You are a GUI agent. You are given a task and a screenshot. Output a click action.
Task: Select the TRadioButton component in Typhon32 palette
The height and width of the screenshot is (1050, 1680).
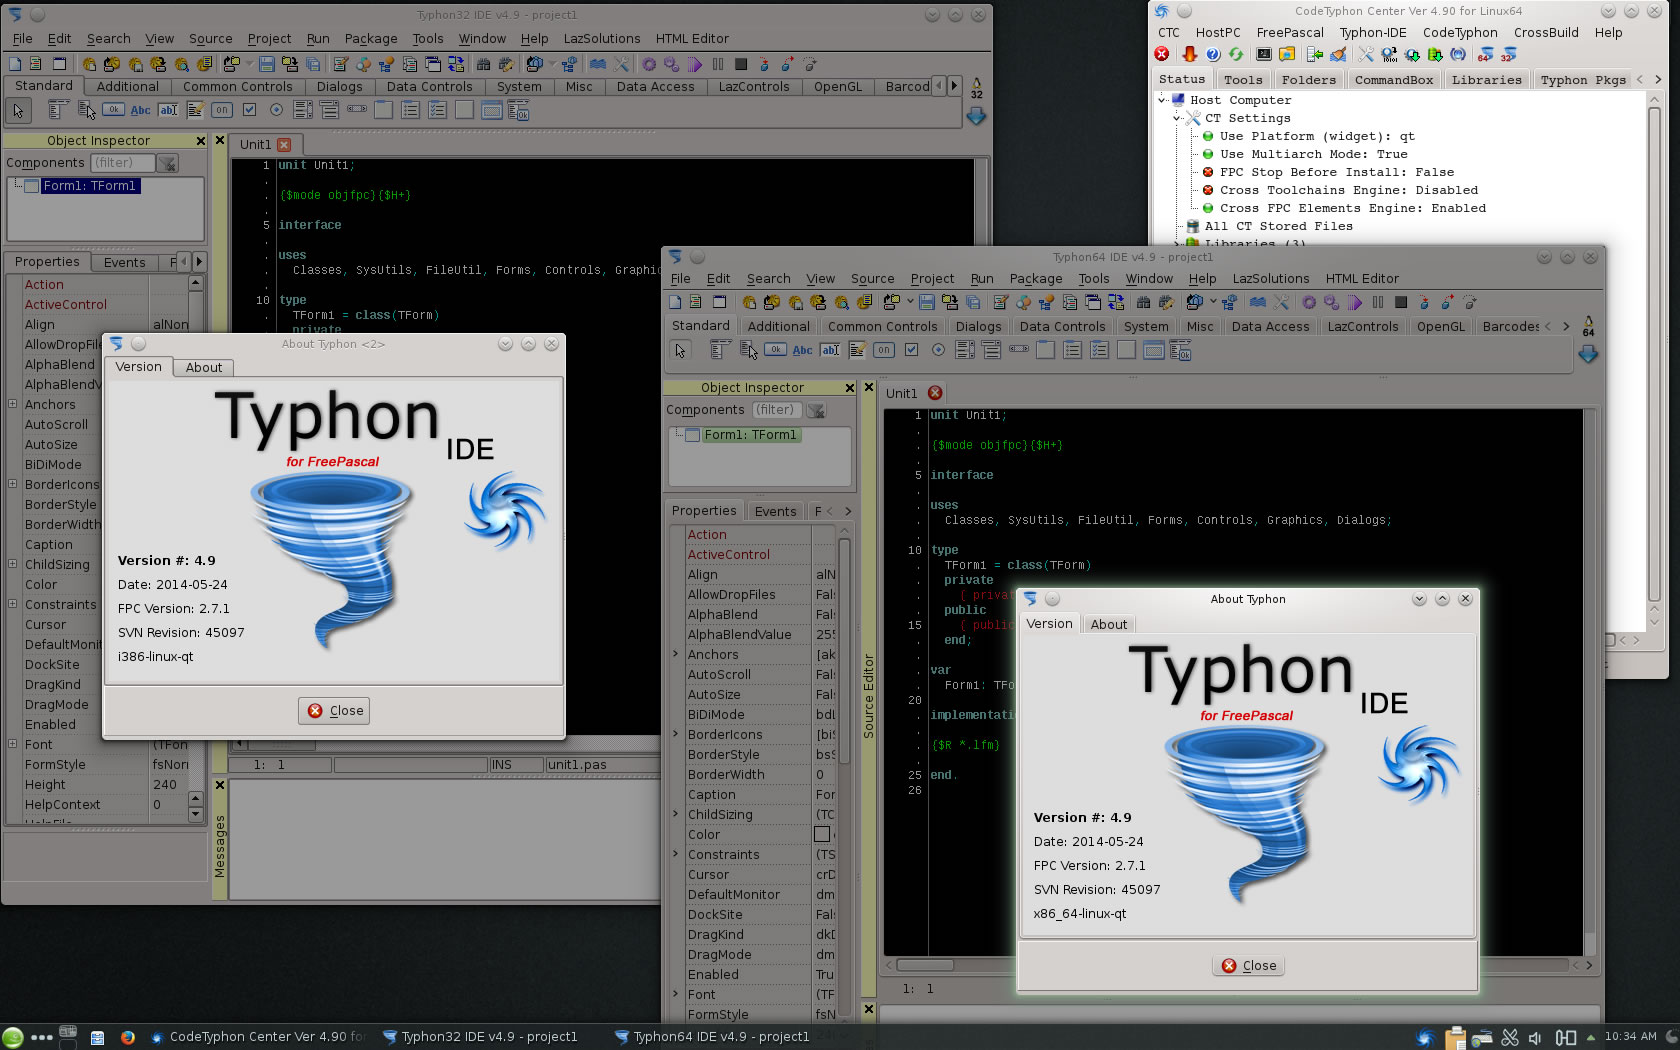(x=276, y=110)
